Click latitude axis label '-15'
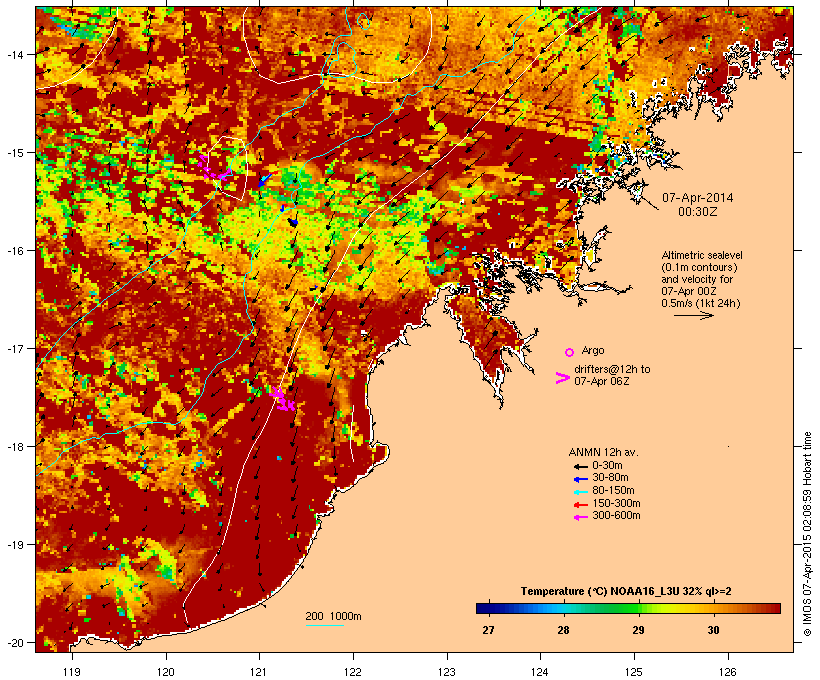This screenshot has width=820, height=680. [x=15, y=153]
